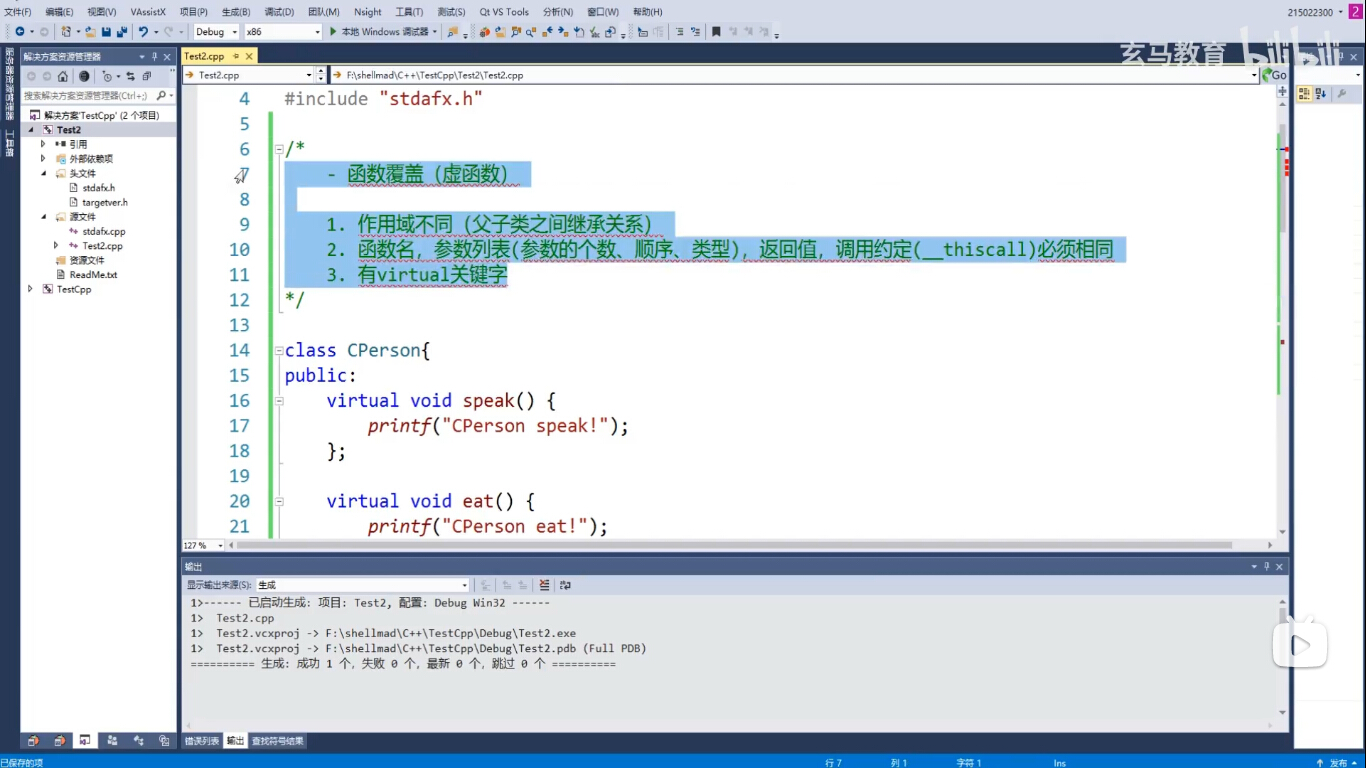Open the Debug configuration dropdown
The image size is (1366, 768).
click(x=216, y=32)
